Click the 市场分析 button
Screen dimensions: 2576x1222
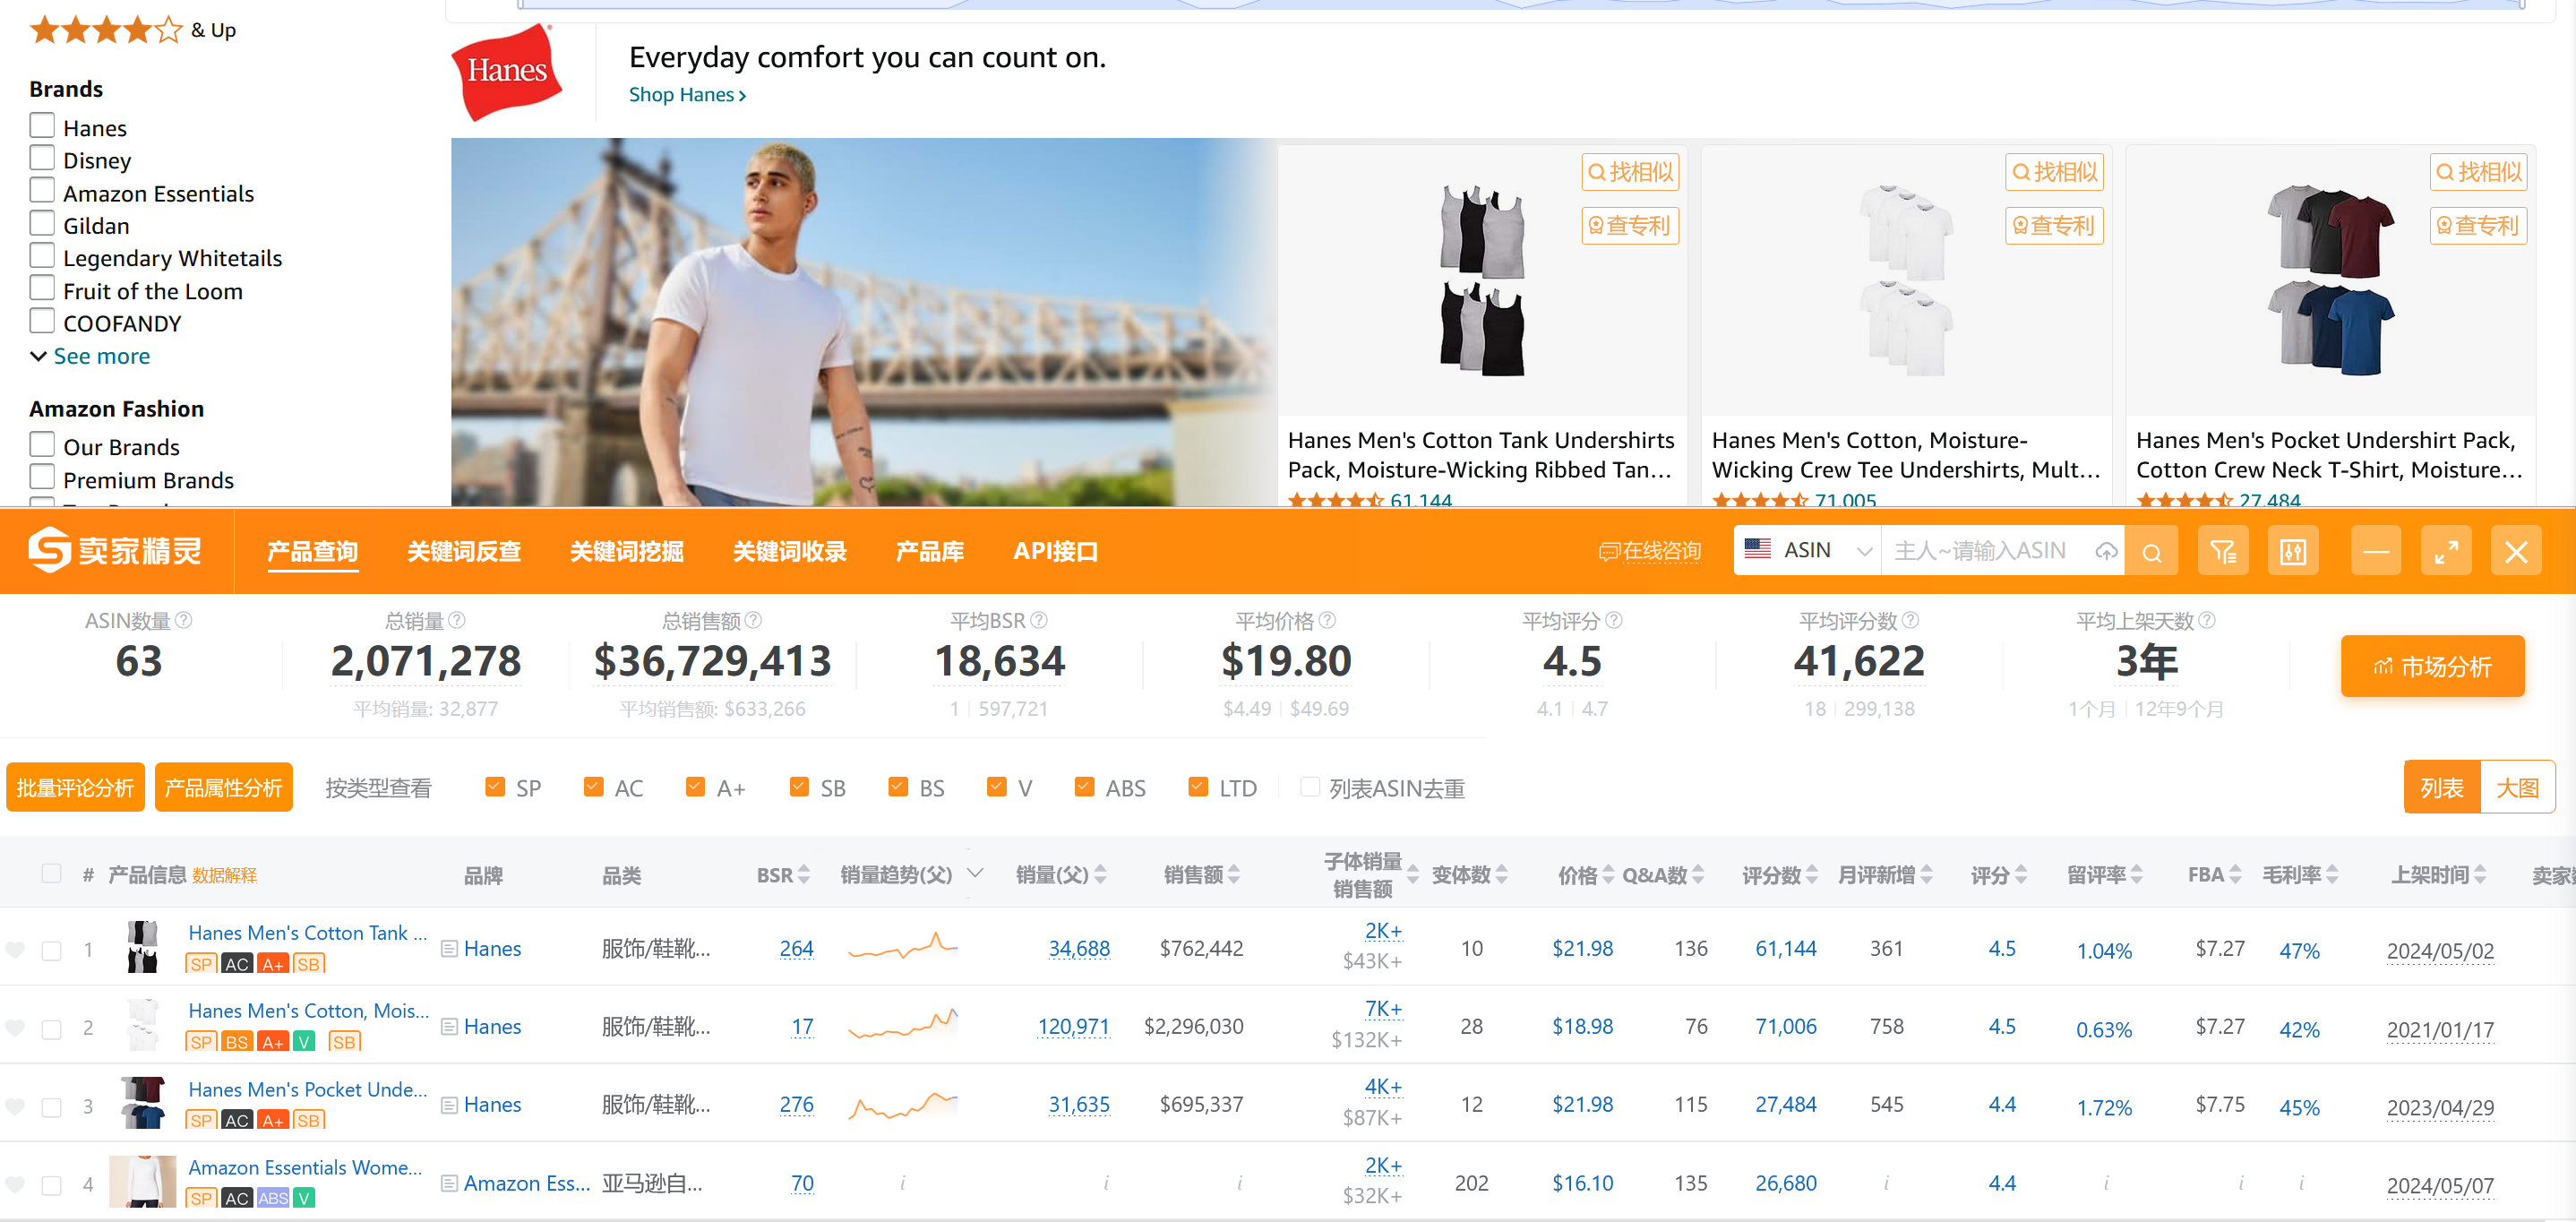point(2432,666)
